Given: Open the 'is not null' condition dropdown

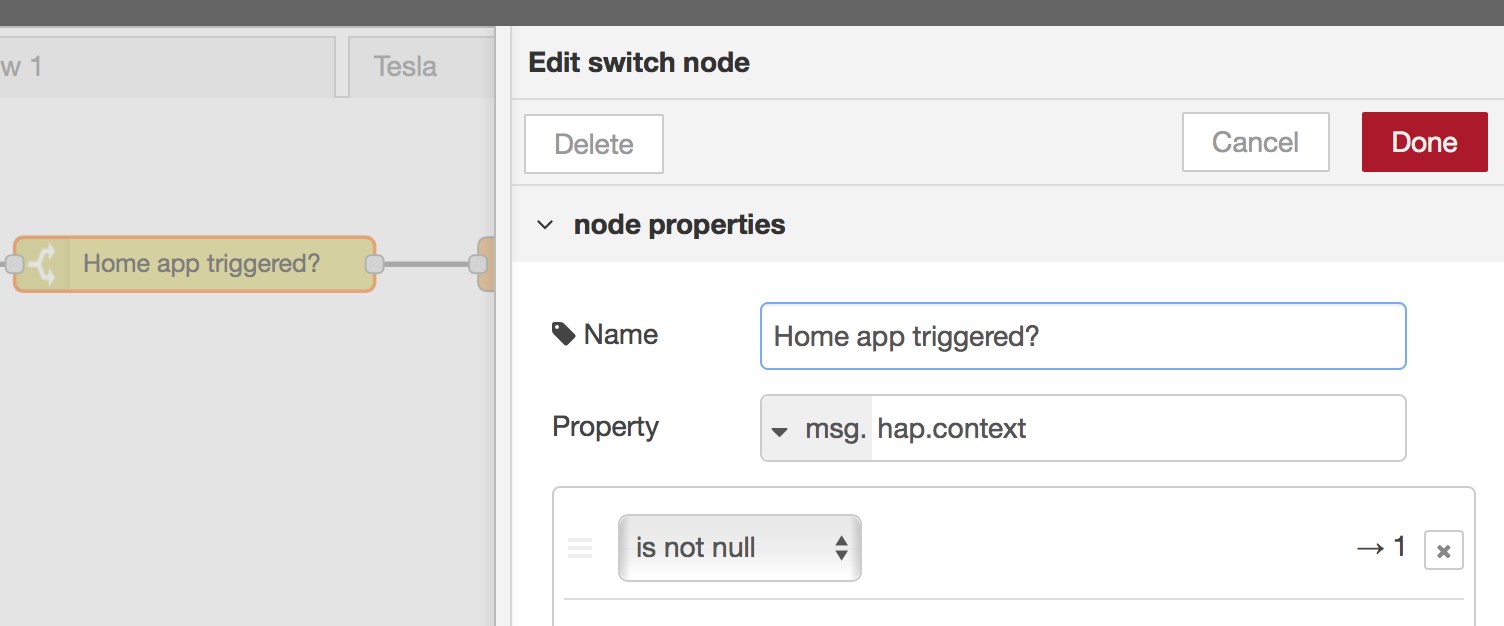Looking at the screenshot, I should point(739,548).
